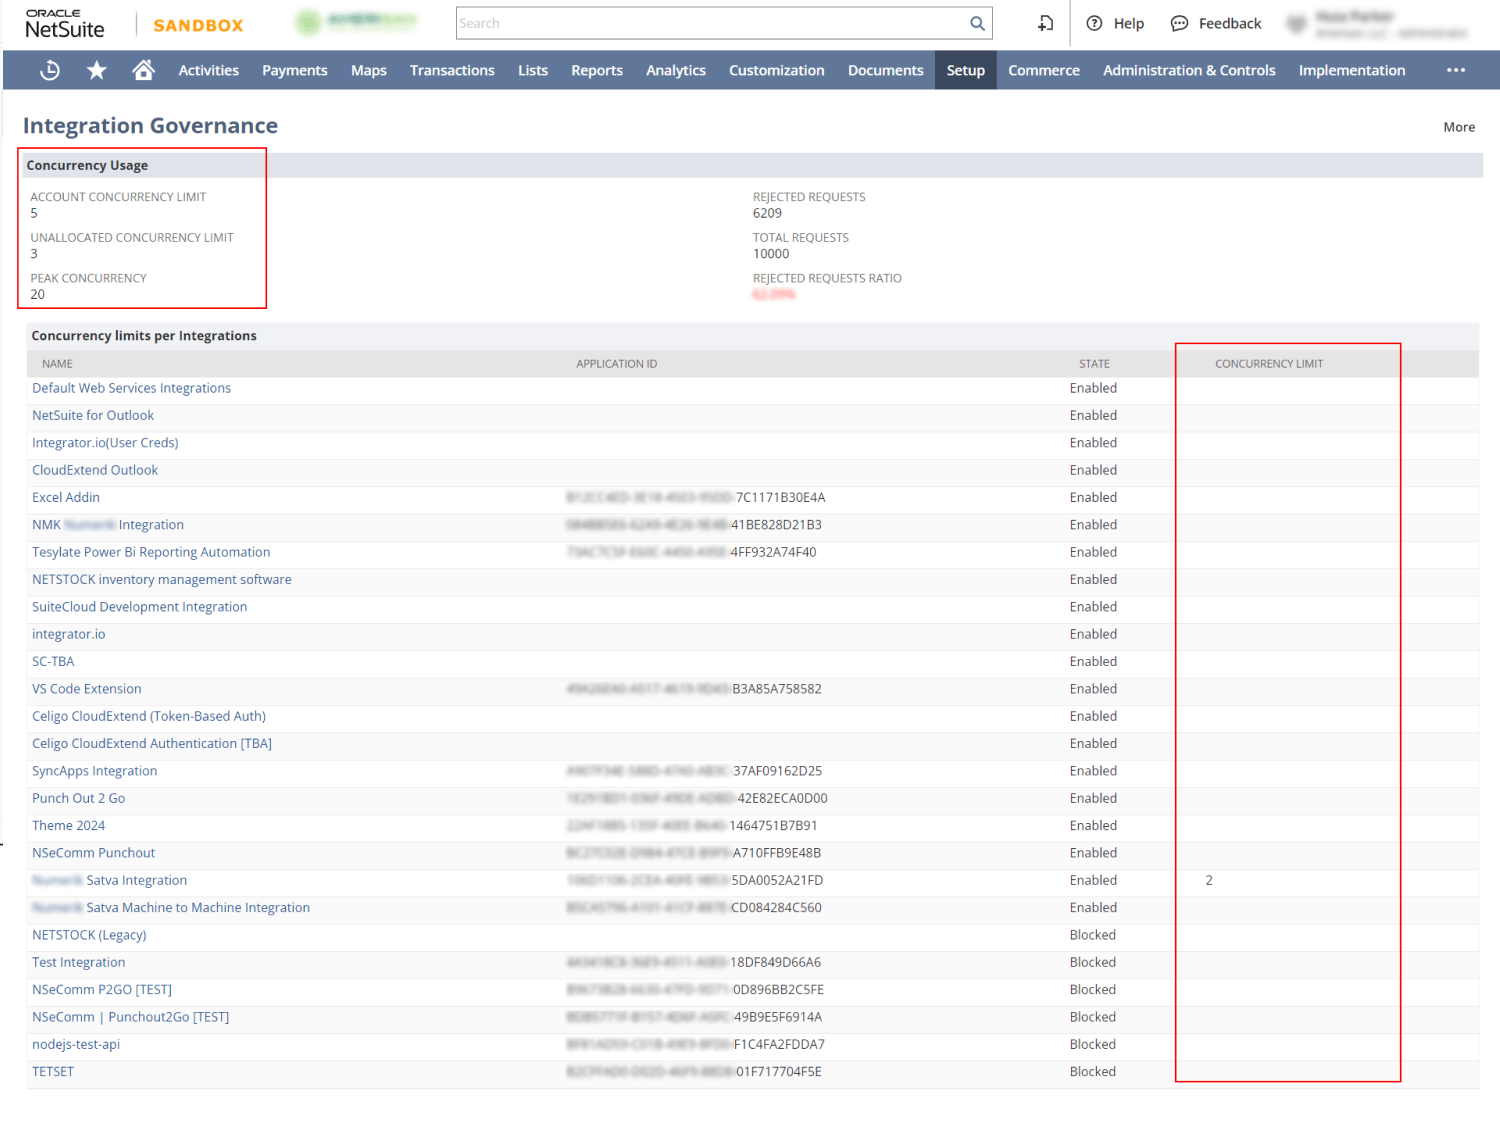Click the Oracle NetSuite logo
1500x1130 pixels.
pyautogui.click(x=65, y=24)
